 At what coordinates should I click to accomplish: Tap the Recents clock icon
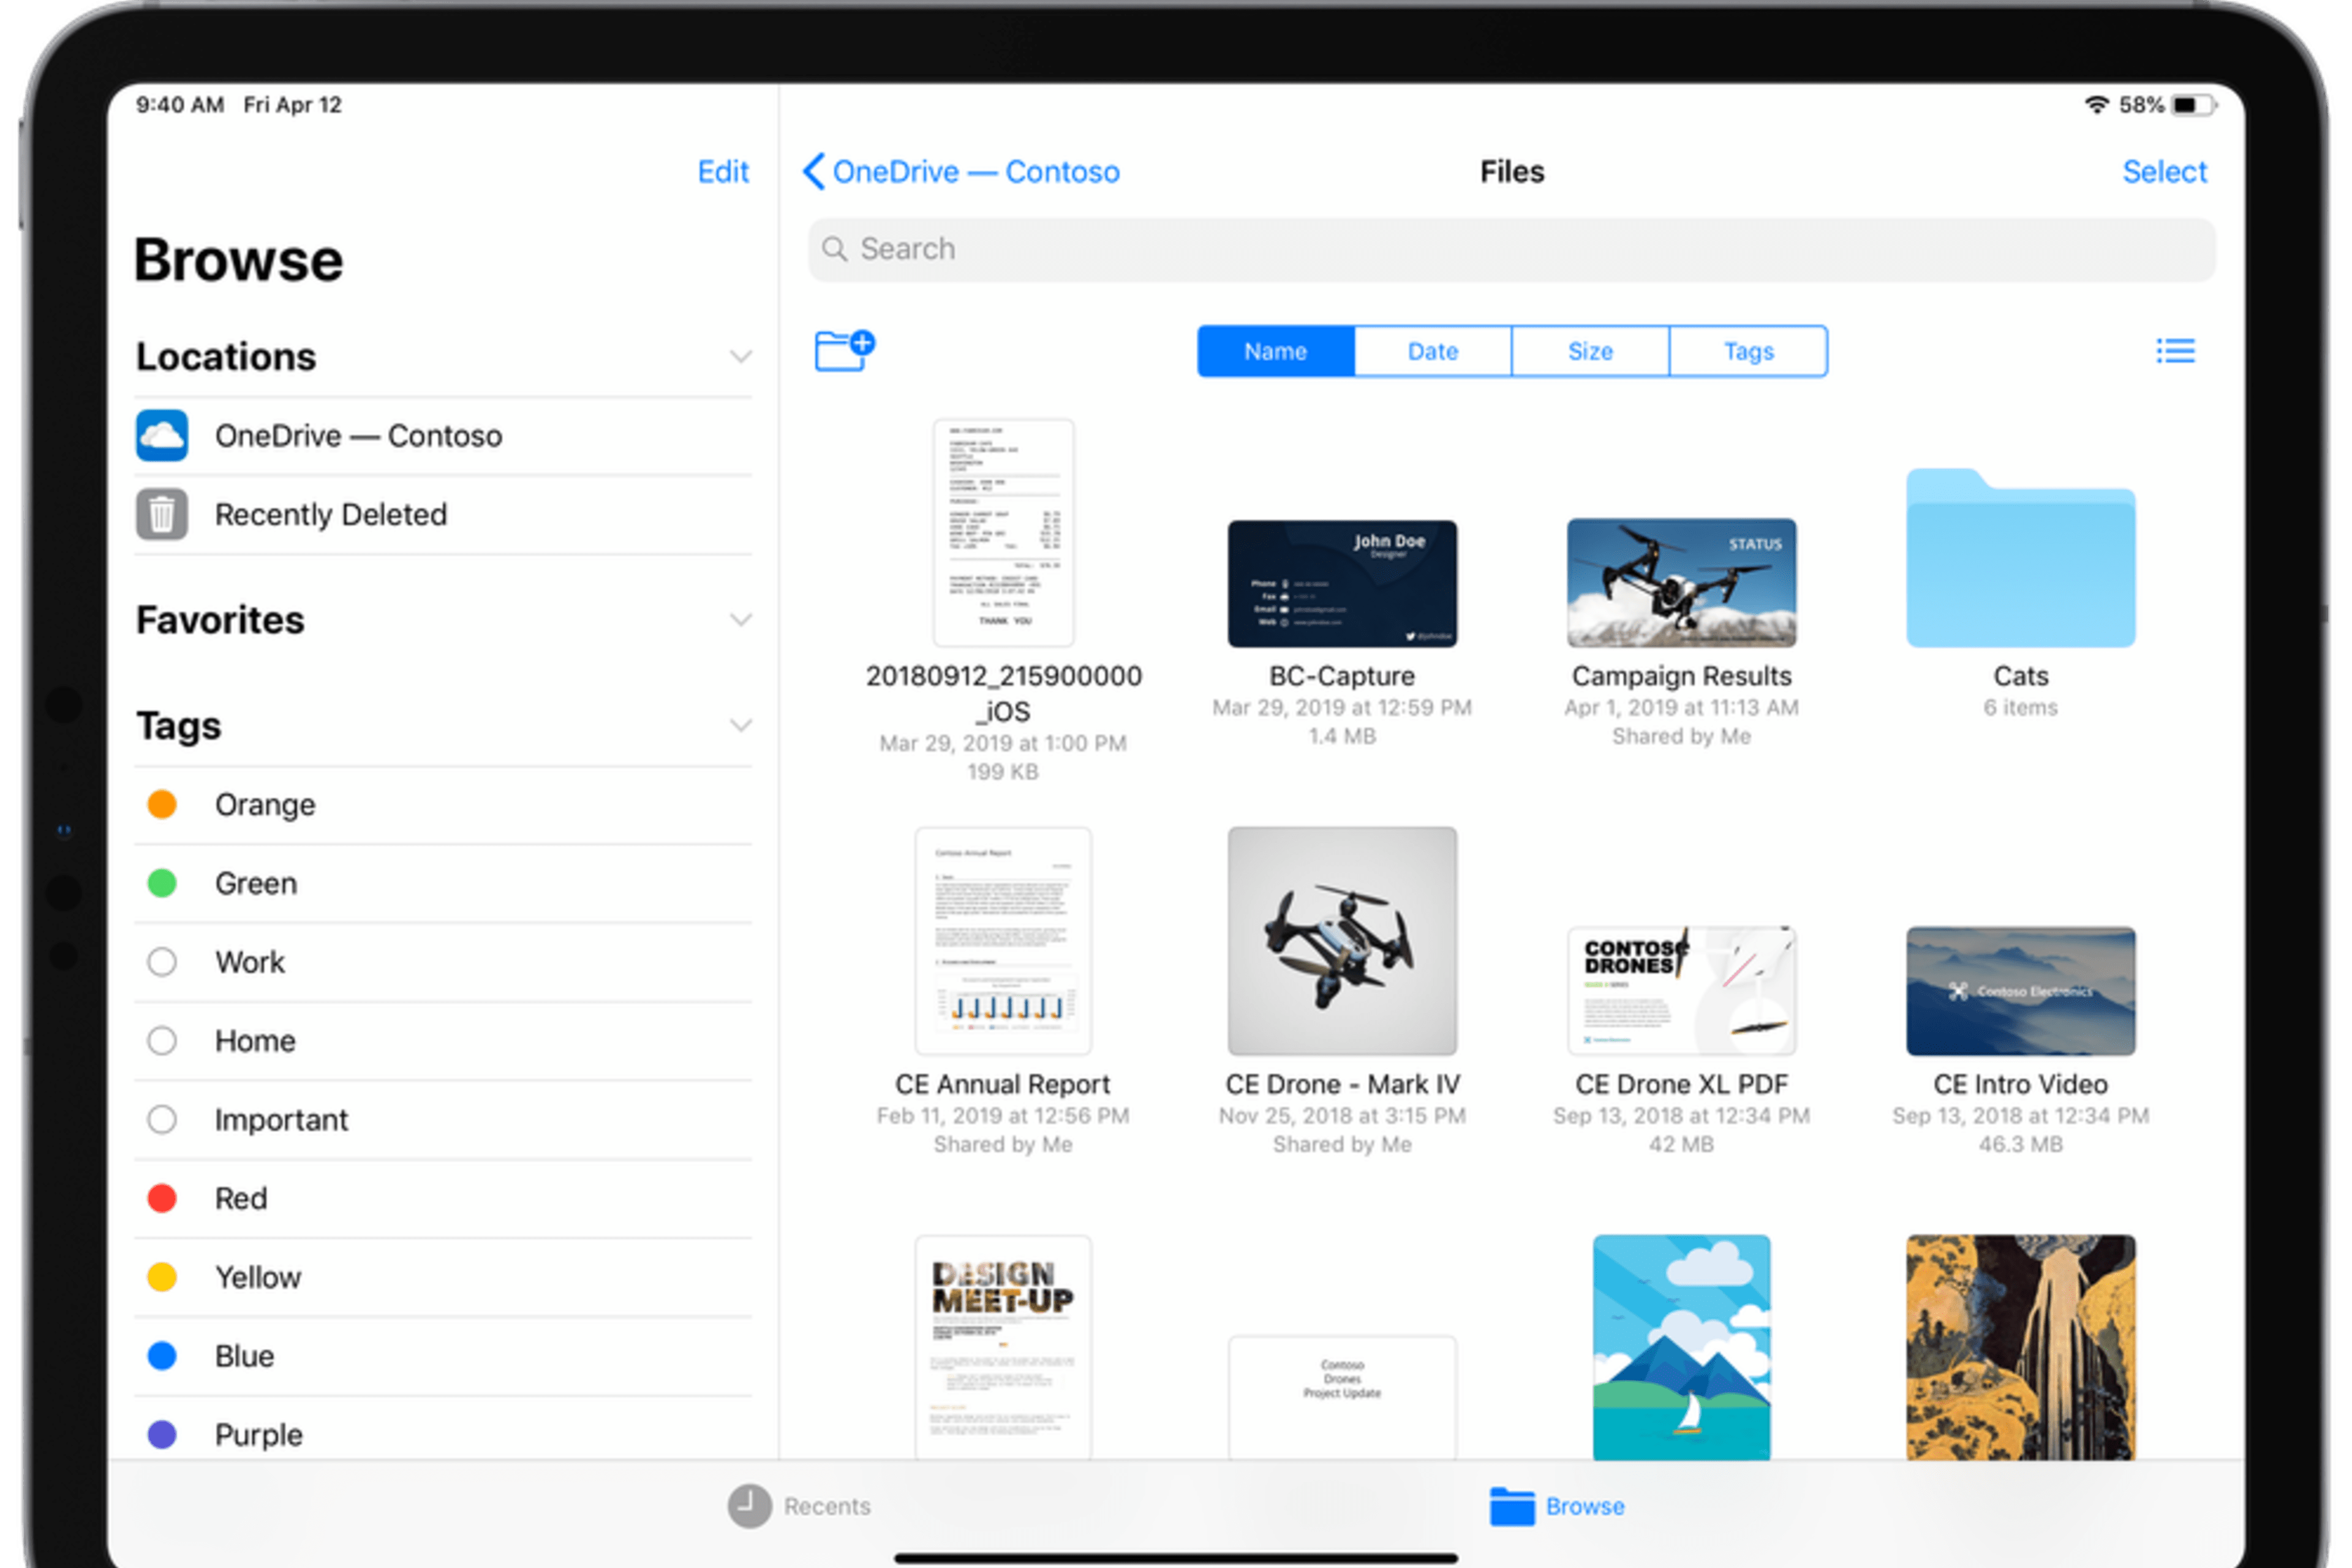(749, 1506)
